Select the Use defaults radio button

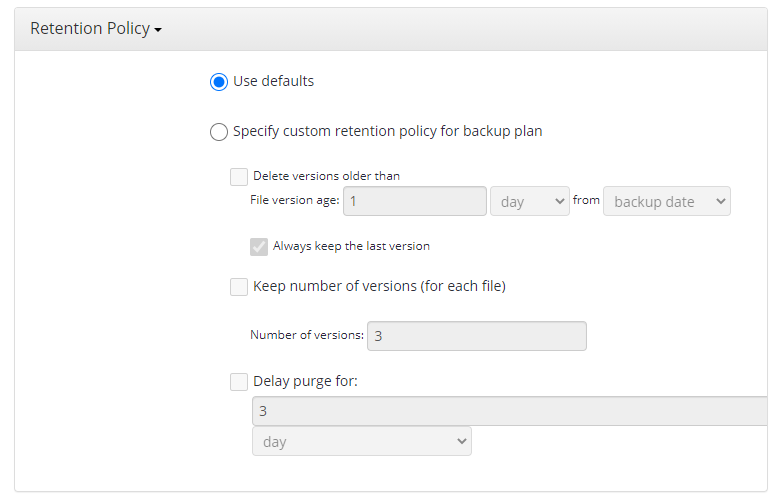[219, 82]
